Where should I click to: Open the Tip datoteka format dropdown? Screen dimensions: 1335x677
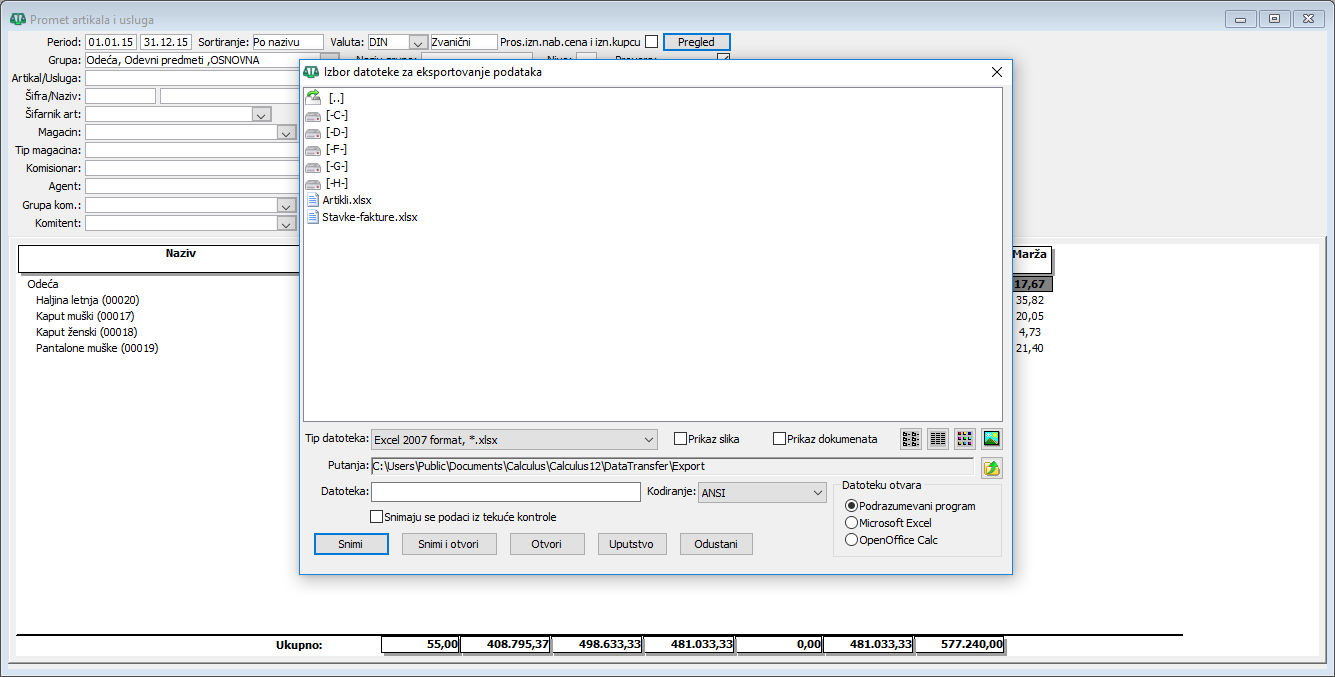tap(648, 439)
